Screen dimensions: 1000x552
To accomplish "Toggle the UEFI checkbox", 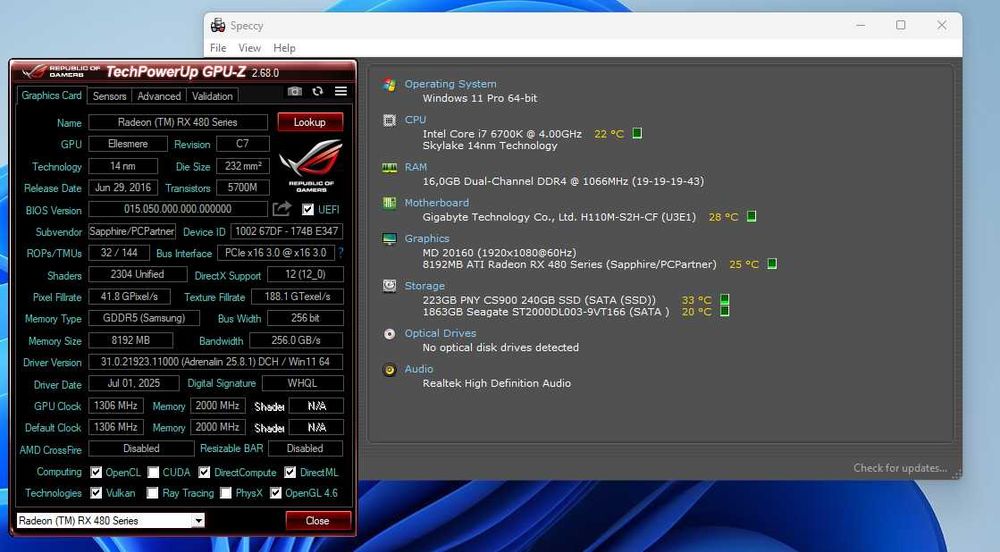I will pos(308,210).
